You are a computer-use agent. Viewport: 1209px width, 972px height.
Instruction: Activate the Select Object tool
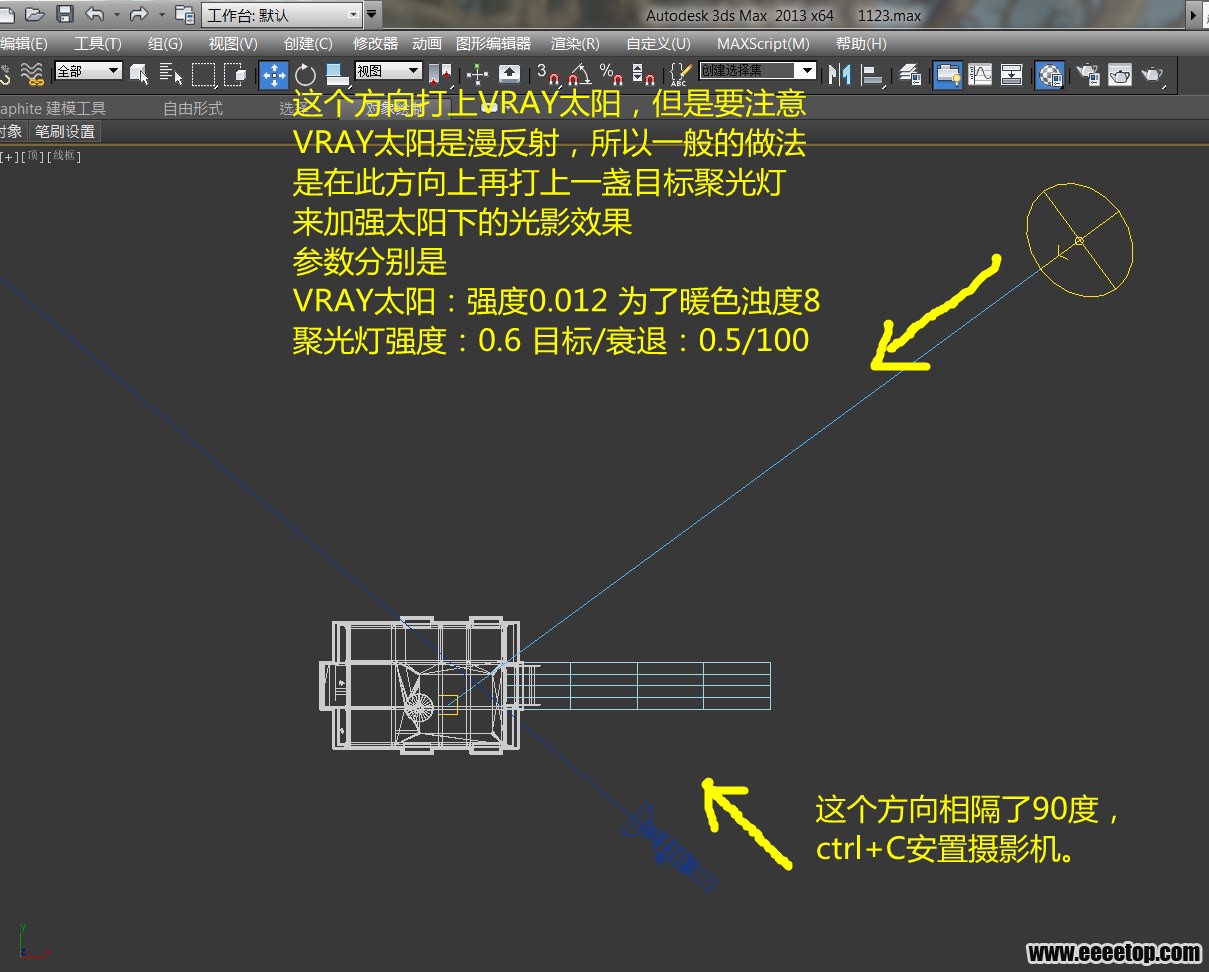[140, 74]
